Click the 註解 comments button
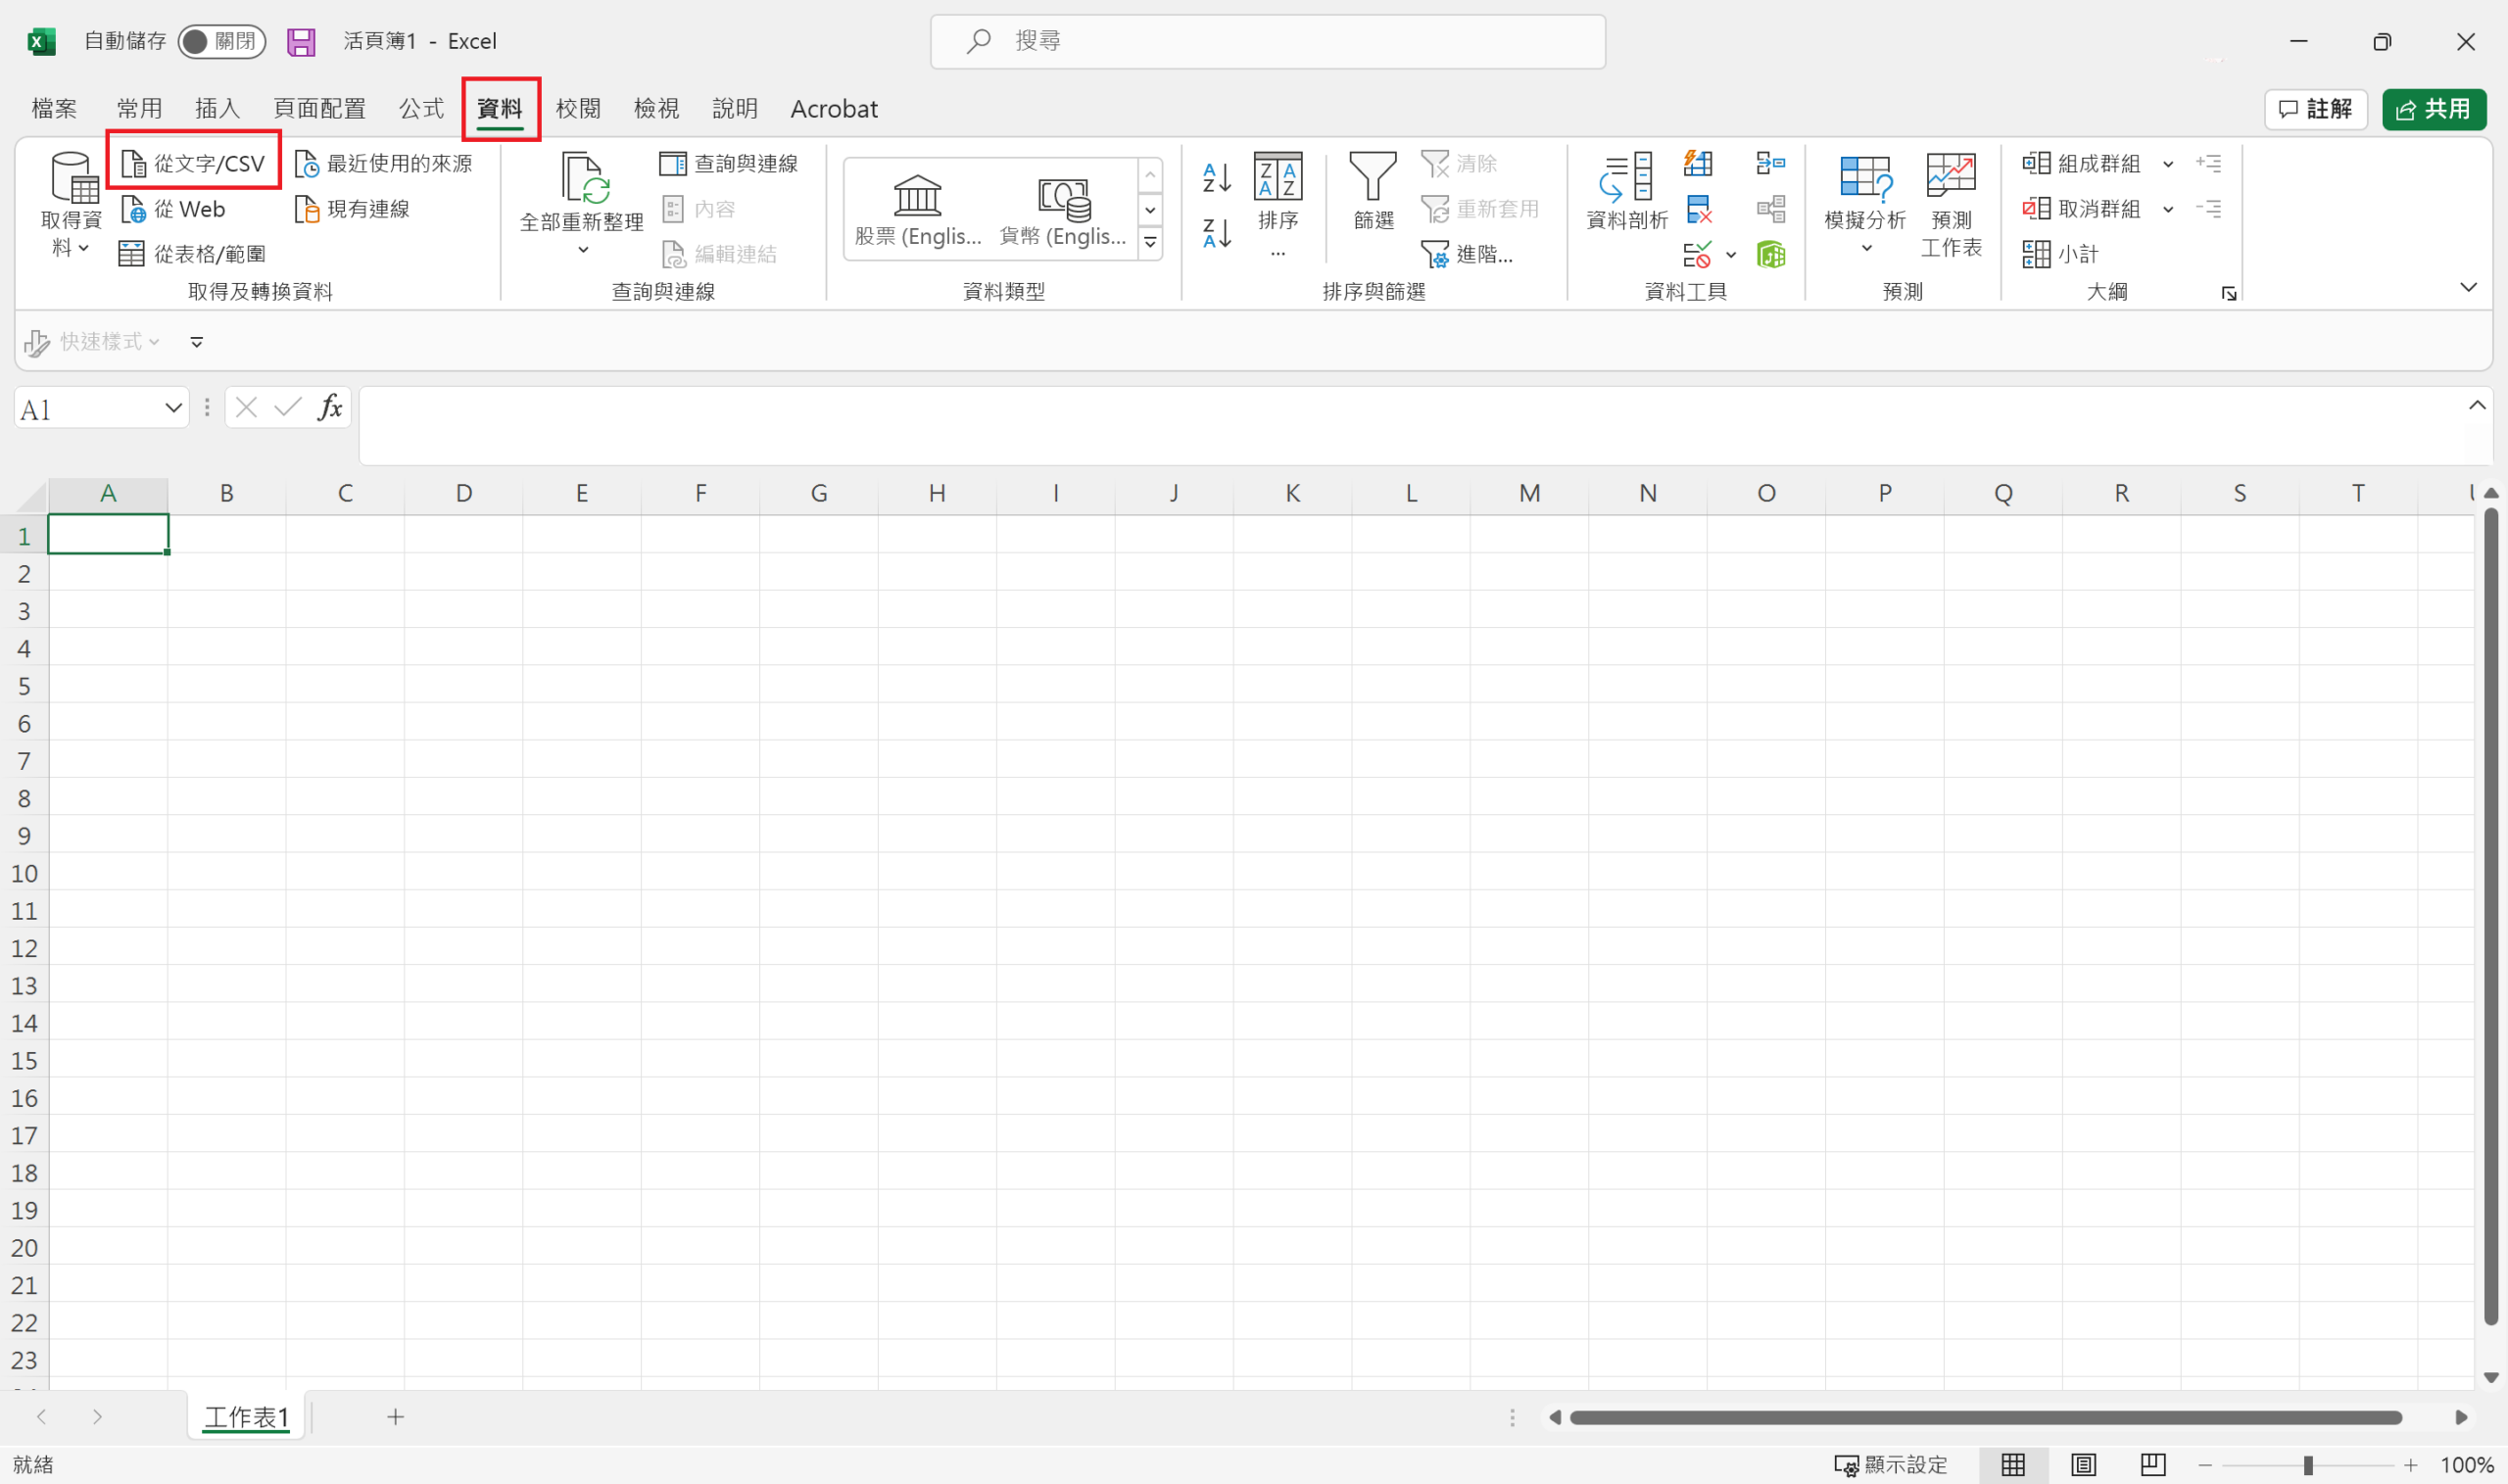The height and width of the screenshot is (1484, 2508). 2315,109
